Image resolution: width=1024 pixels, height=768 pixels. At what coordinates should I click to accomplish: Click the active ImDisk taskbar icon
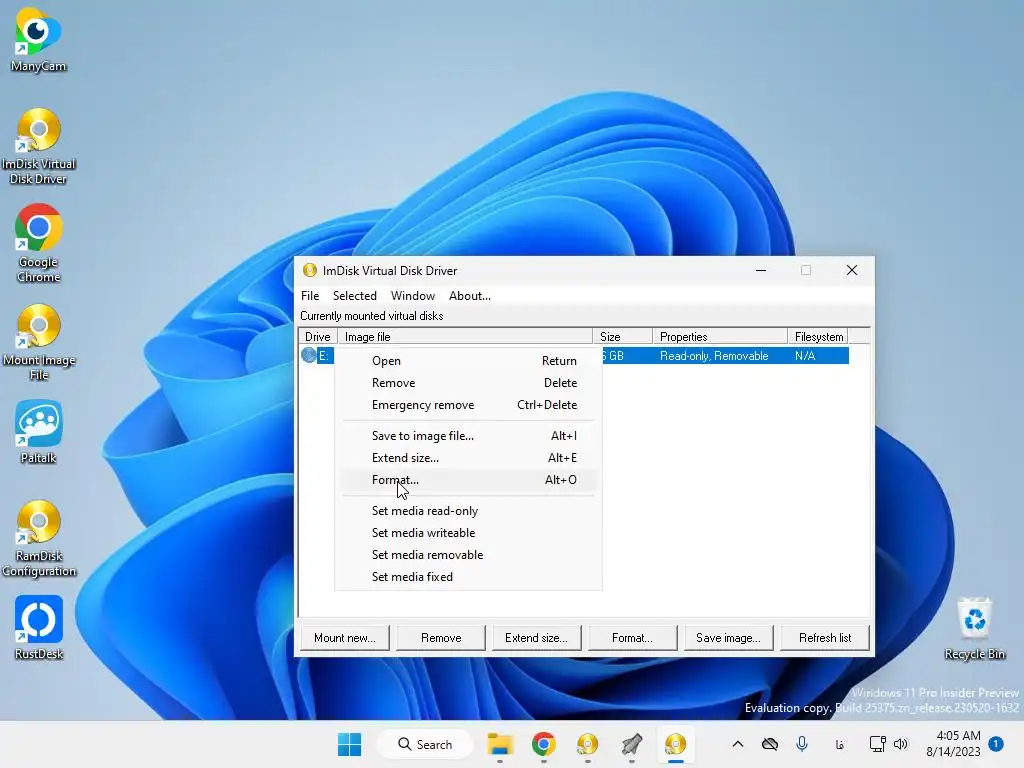675,744
